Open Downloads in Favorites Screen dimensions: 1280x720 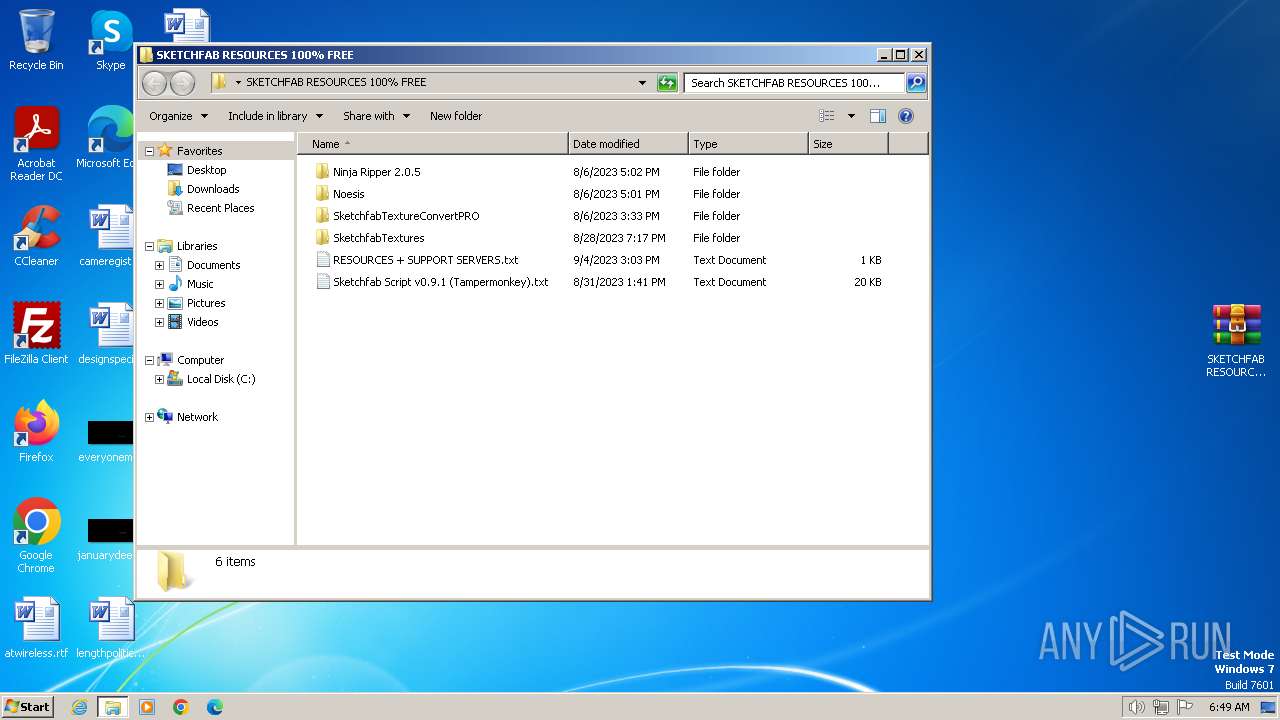coord(212,189)
